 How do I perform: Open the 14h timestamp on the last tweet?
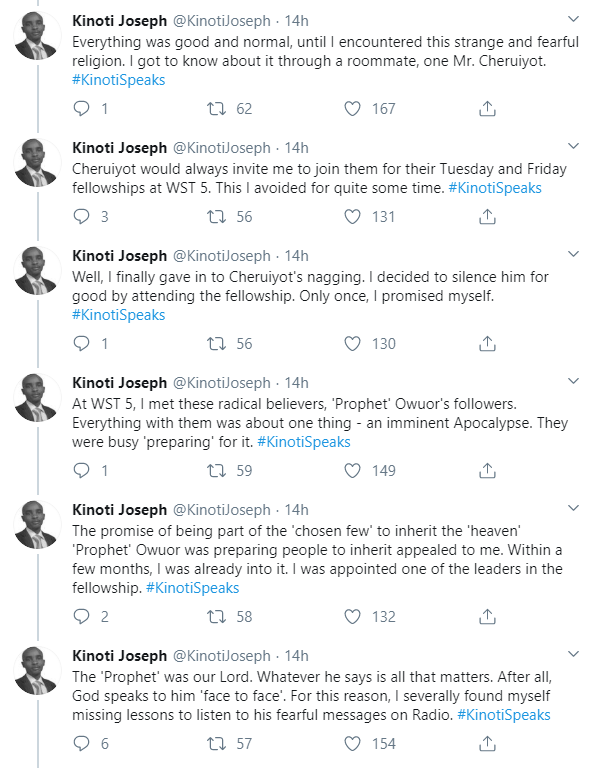click(x=296, y=655)
